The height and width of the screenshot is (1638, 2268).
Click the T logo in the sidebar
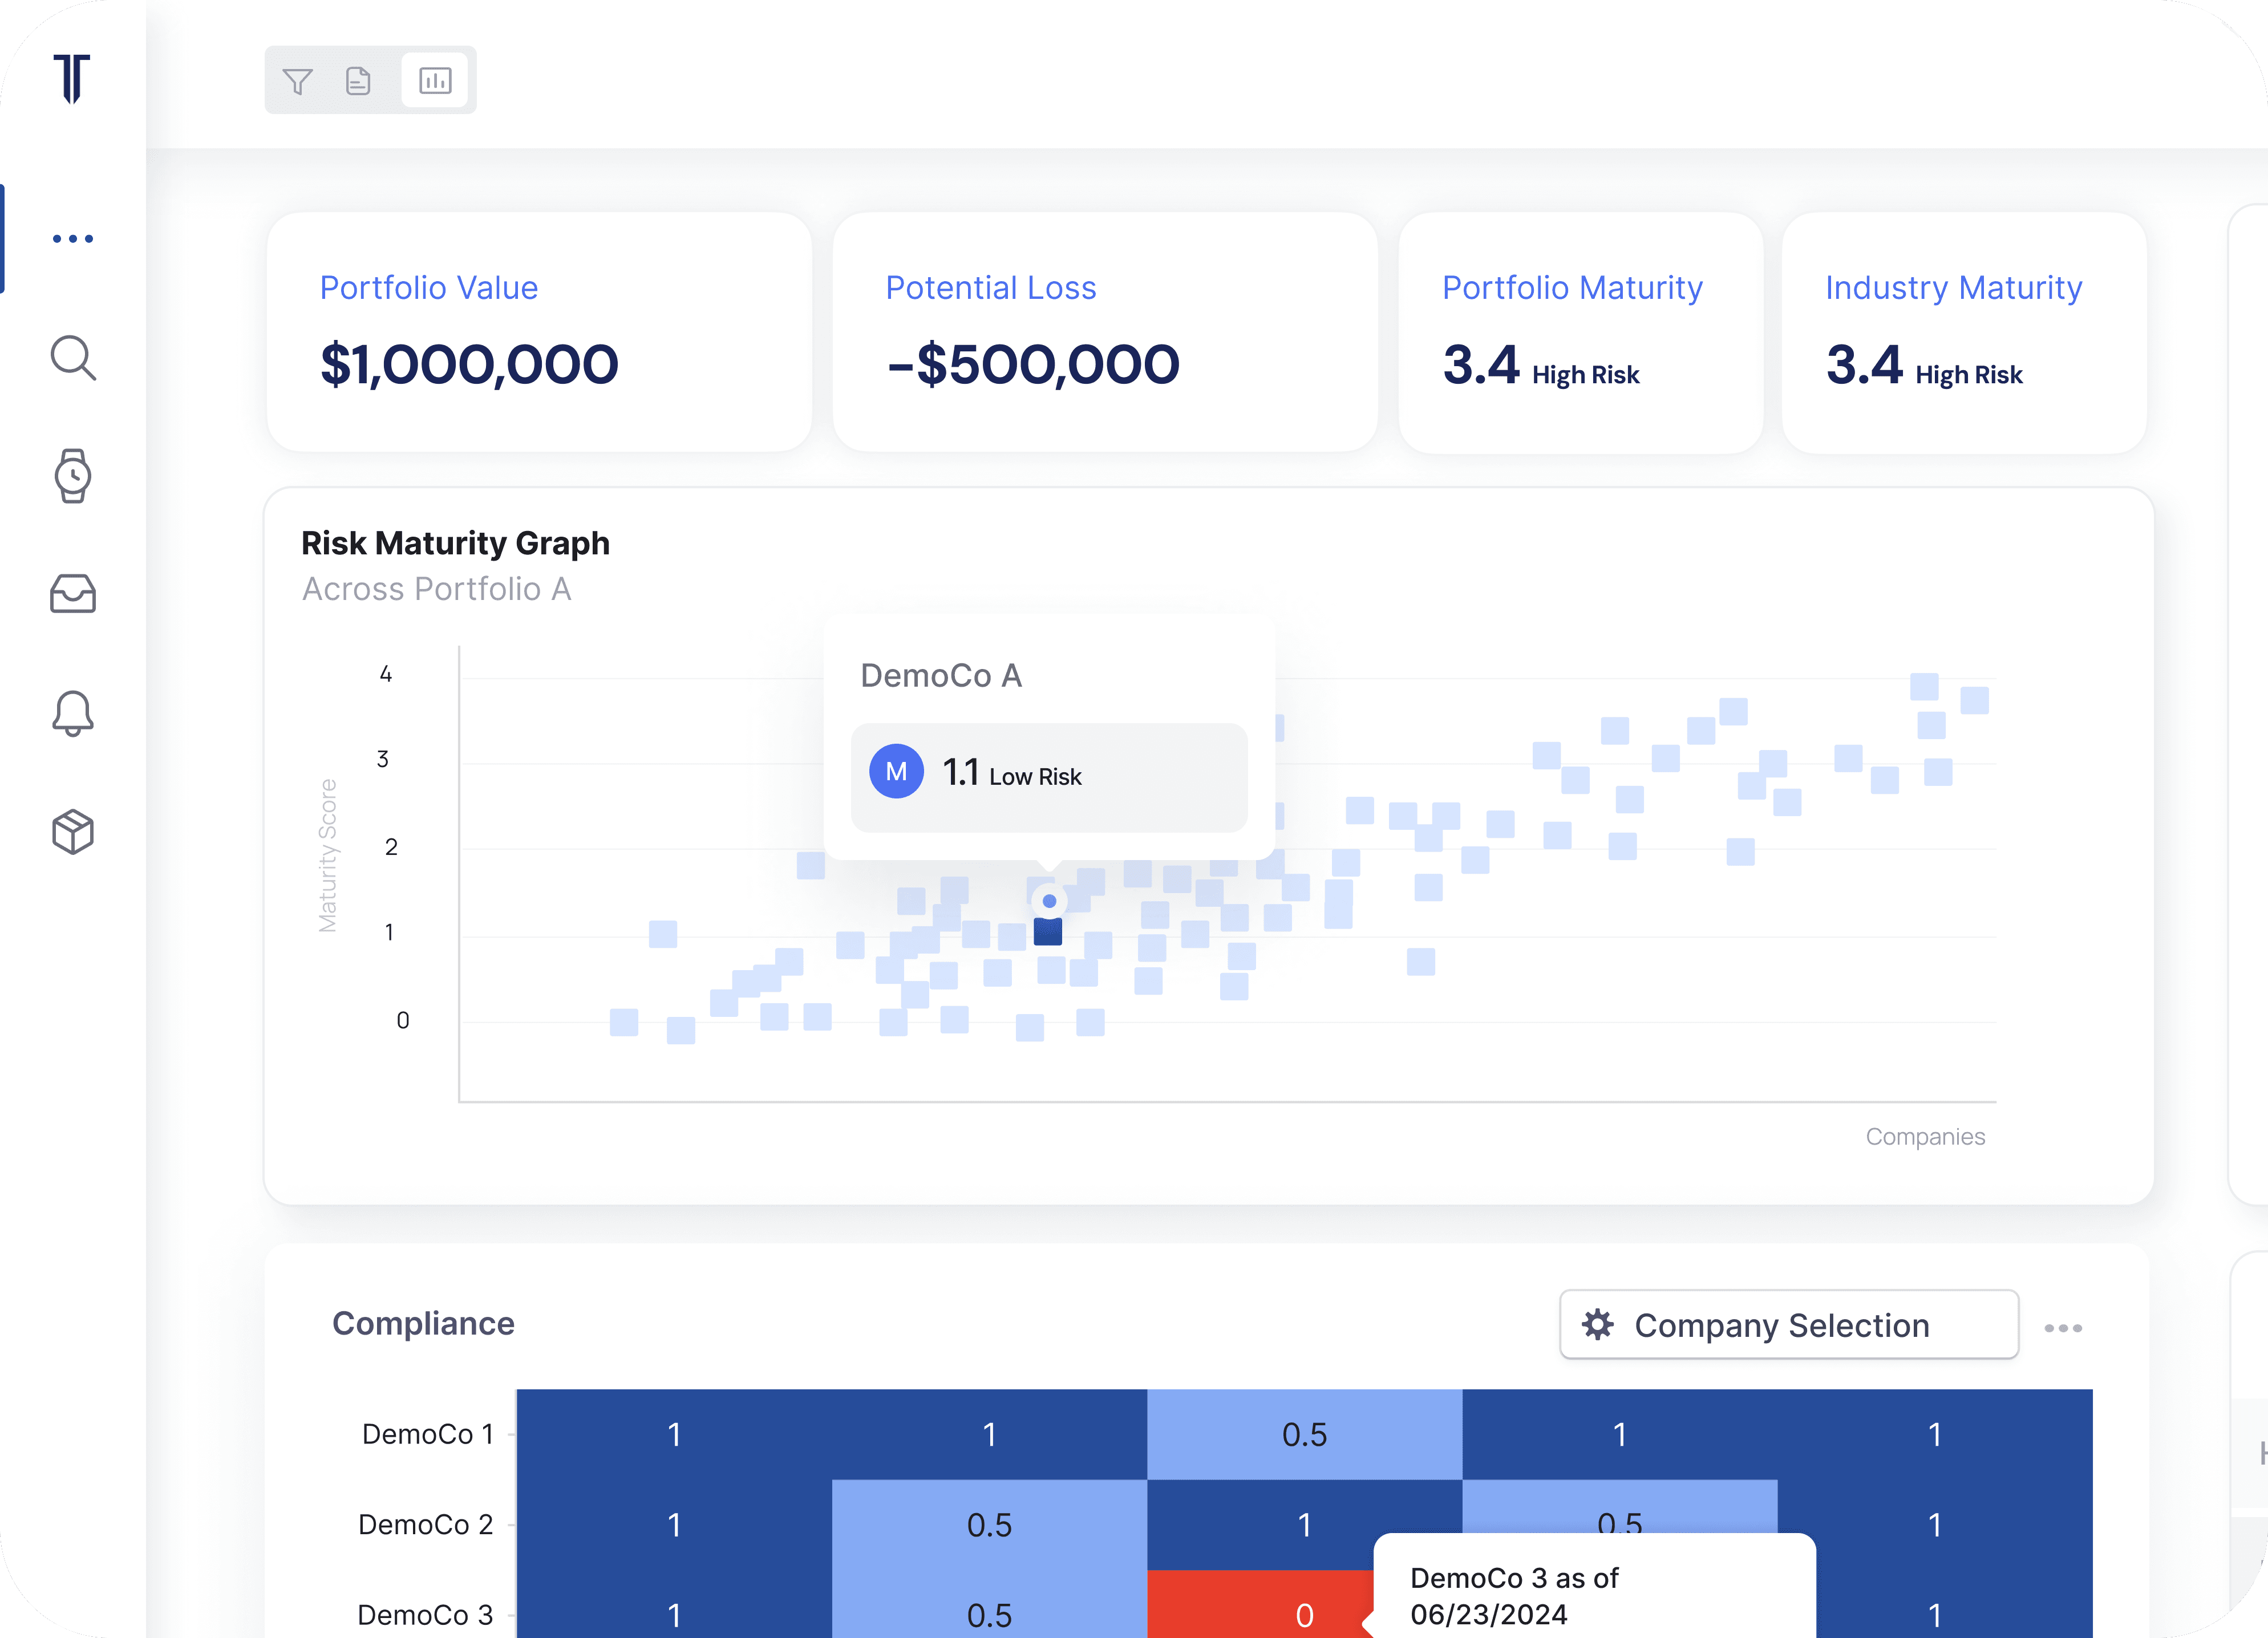(x=72, y=78)
